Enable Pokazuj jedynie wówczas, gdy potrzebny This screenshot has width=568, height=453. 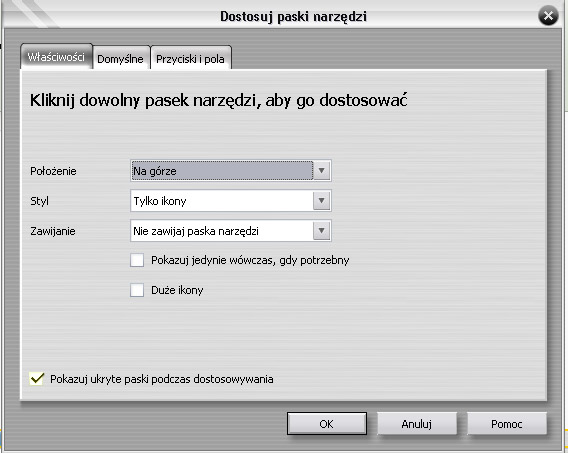point(137,260)
